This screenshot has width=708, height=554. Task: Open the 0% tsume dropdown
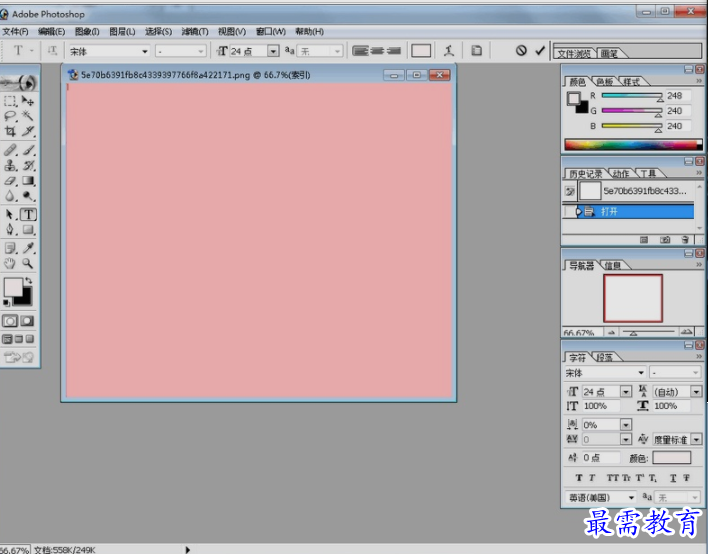coord(625,425)
